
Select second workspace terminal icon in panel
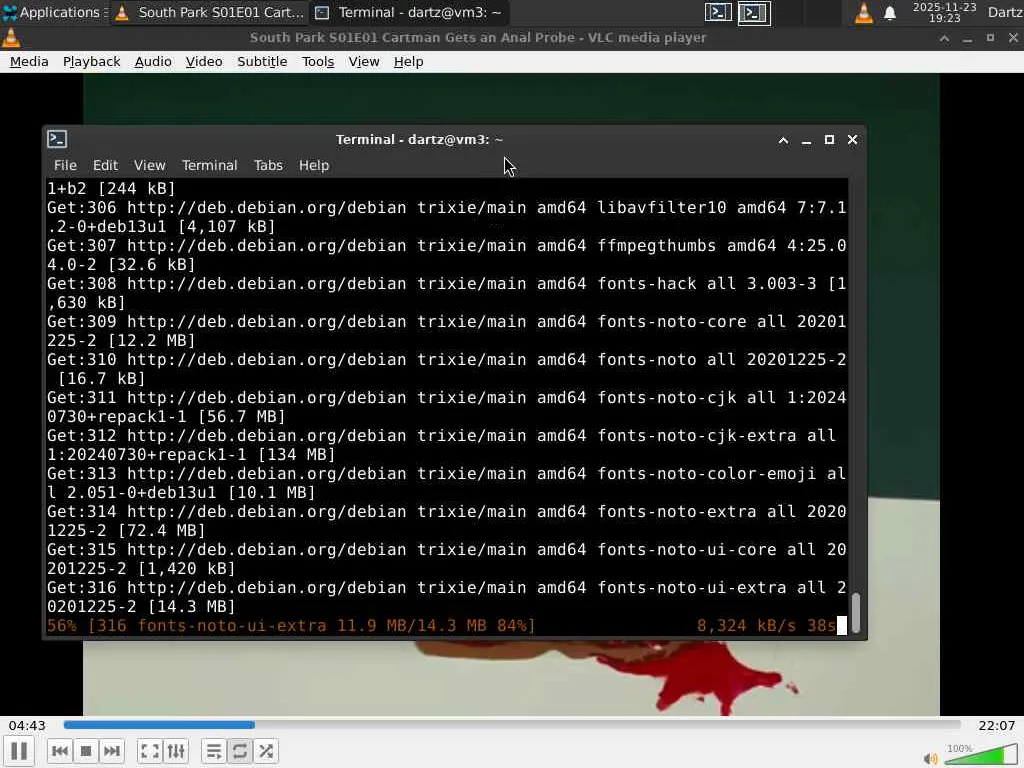[754, 12]
